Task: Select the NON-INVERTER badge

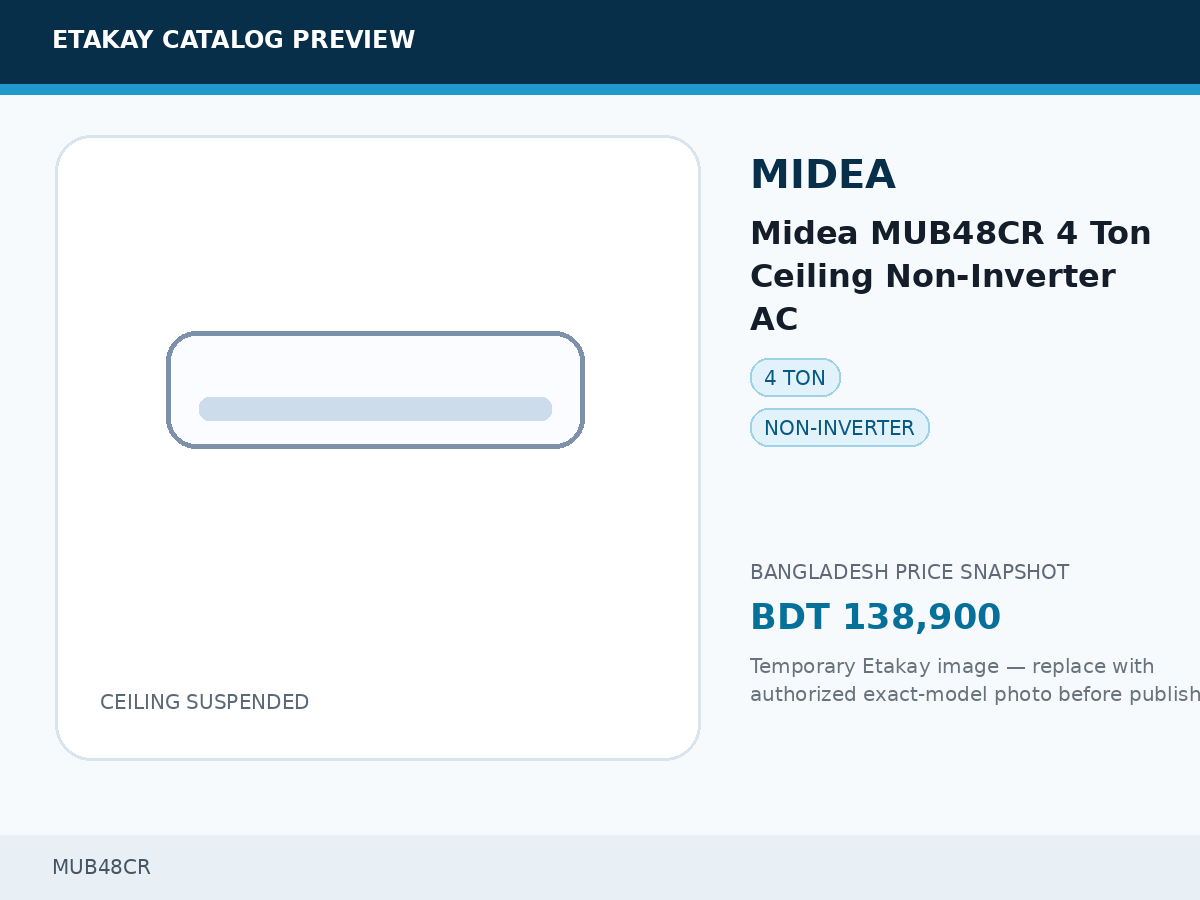Action: [x=839, y=428]
